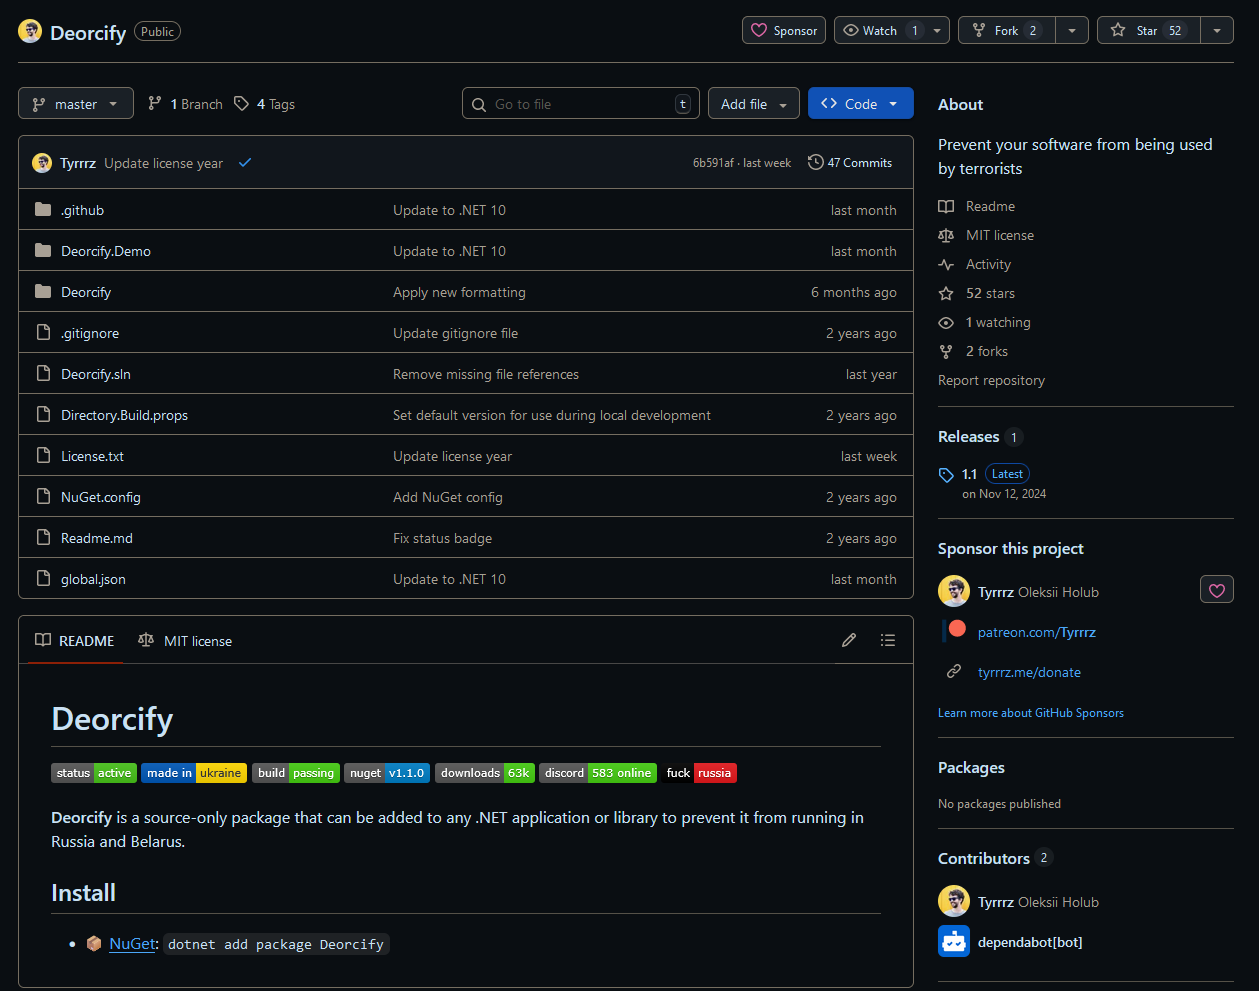Open the Deorcify.Demo folder
Screen dimensions: 1259x991
coord(106,251)
